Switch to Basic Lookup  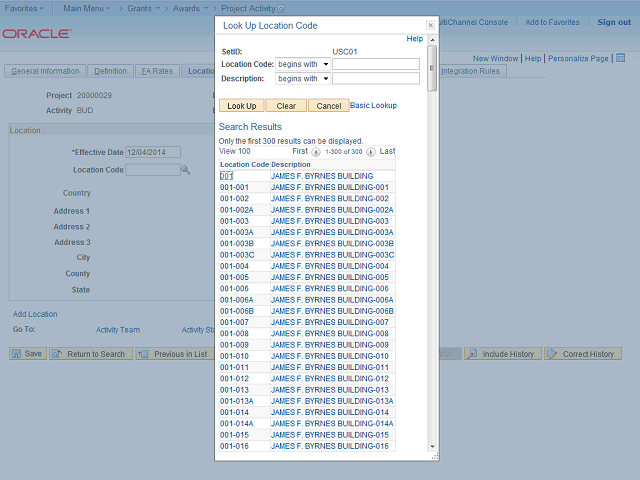point(373,105)
